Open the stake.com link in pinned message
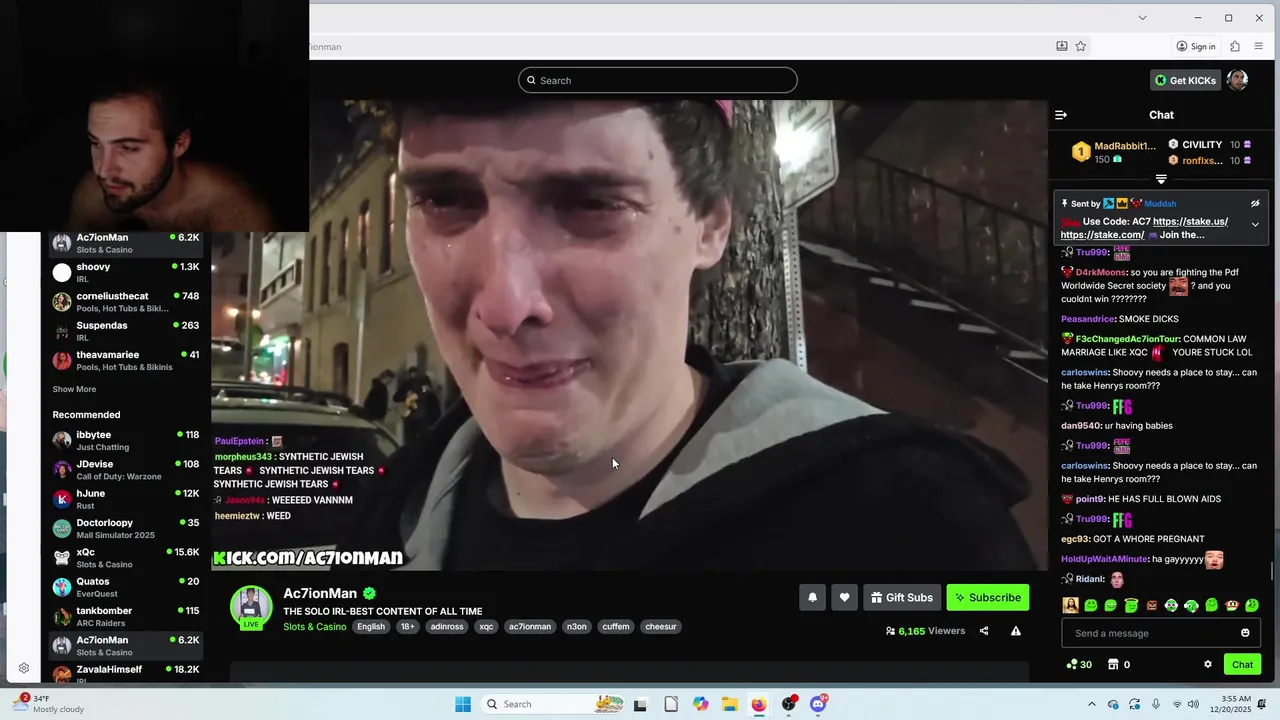1280x720 pixels. coord(1102,235)
